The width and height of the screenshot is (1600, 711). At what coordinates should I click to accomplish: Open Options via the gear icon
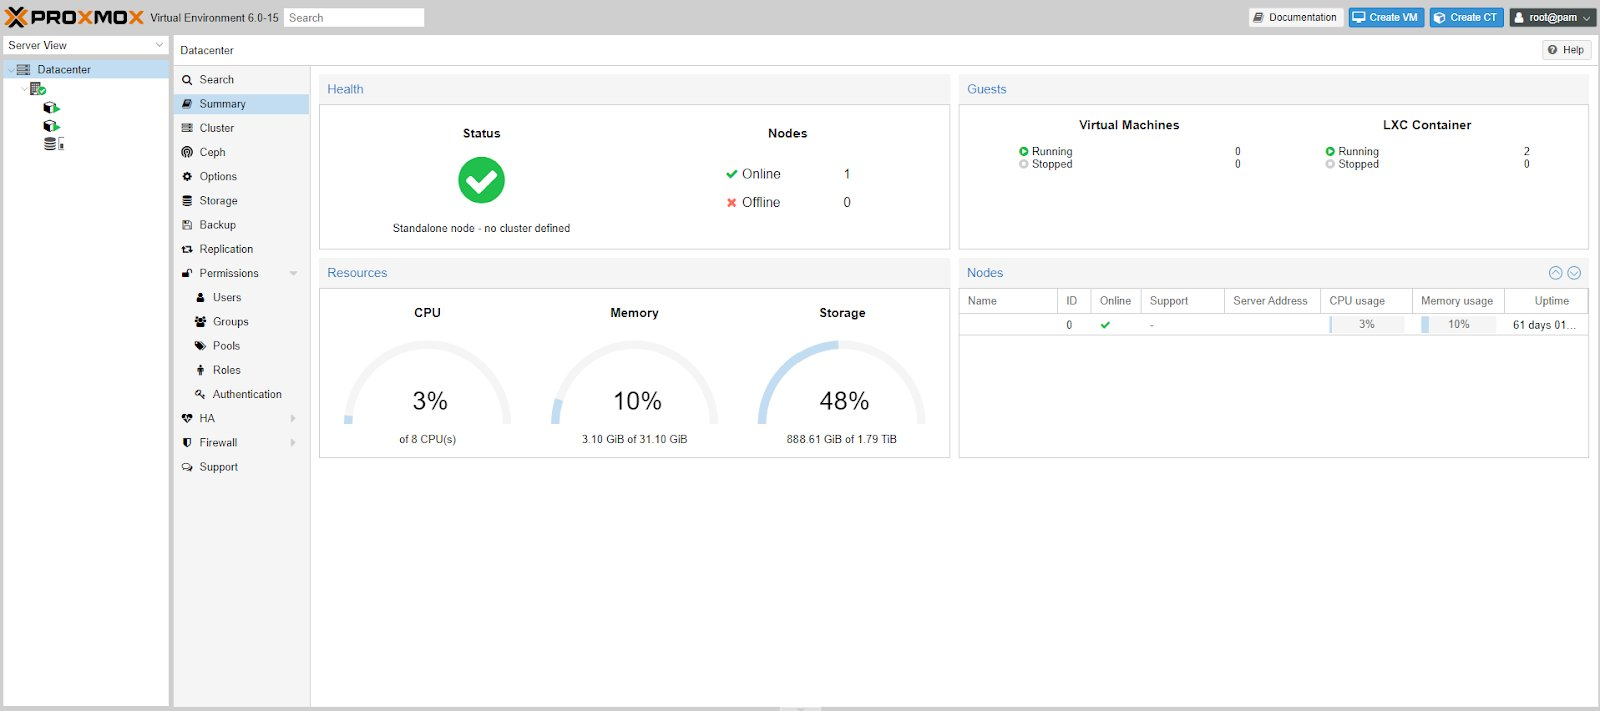(187, 177)
